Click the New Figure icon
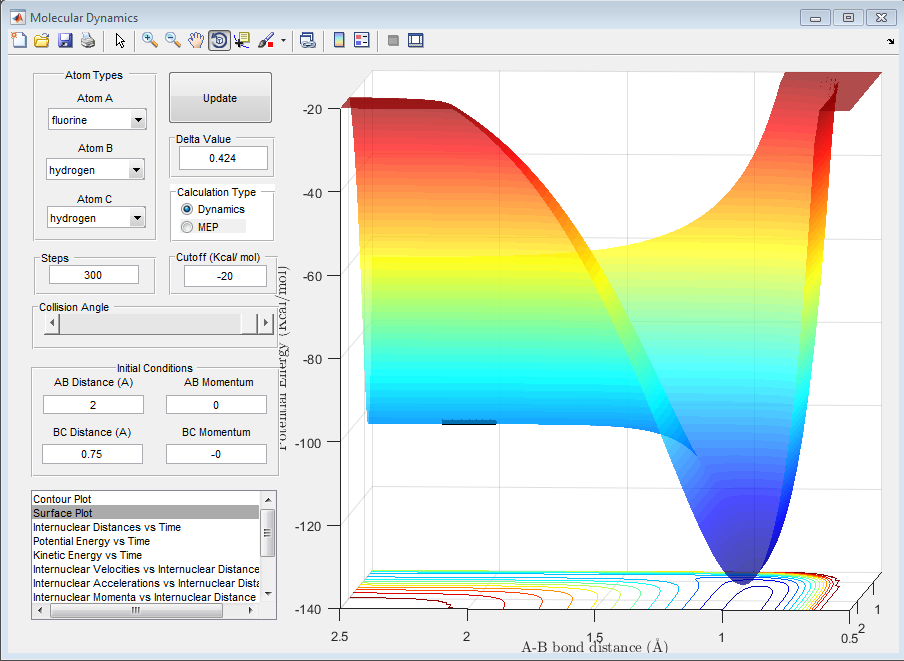The height and width of the screenshot is (661, 904). 19,40
